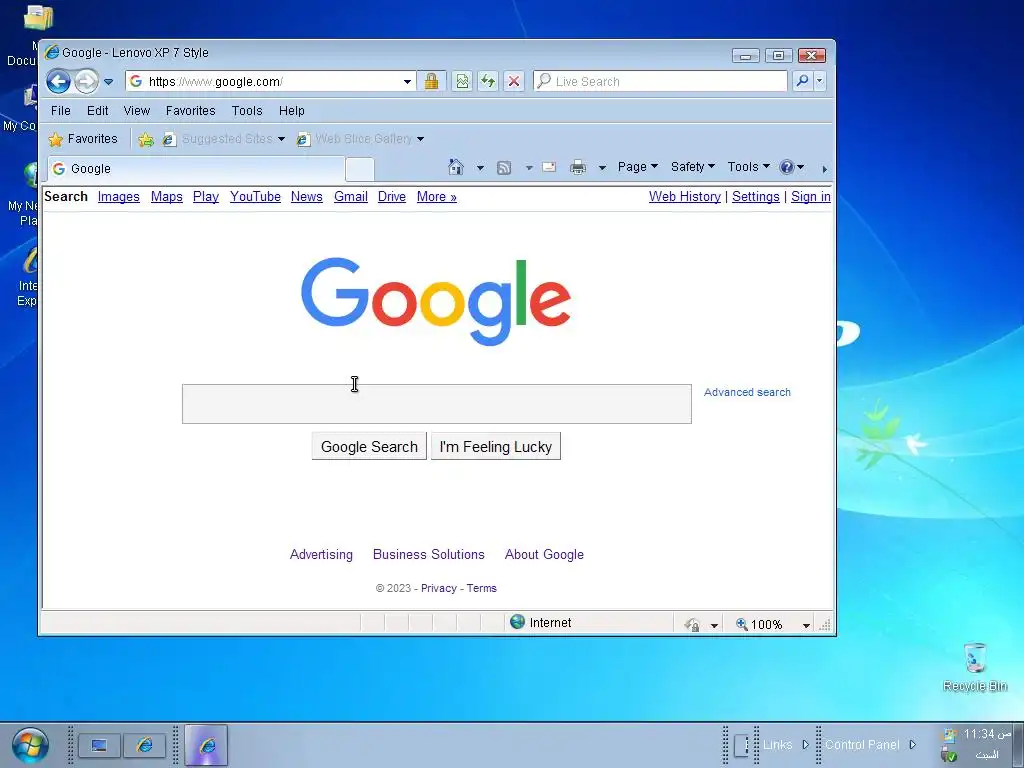Open the Privacy footer link

(x=438, y=588)
